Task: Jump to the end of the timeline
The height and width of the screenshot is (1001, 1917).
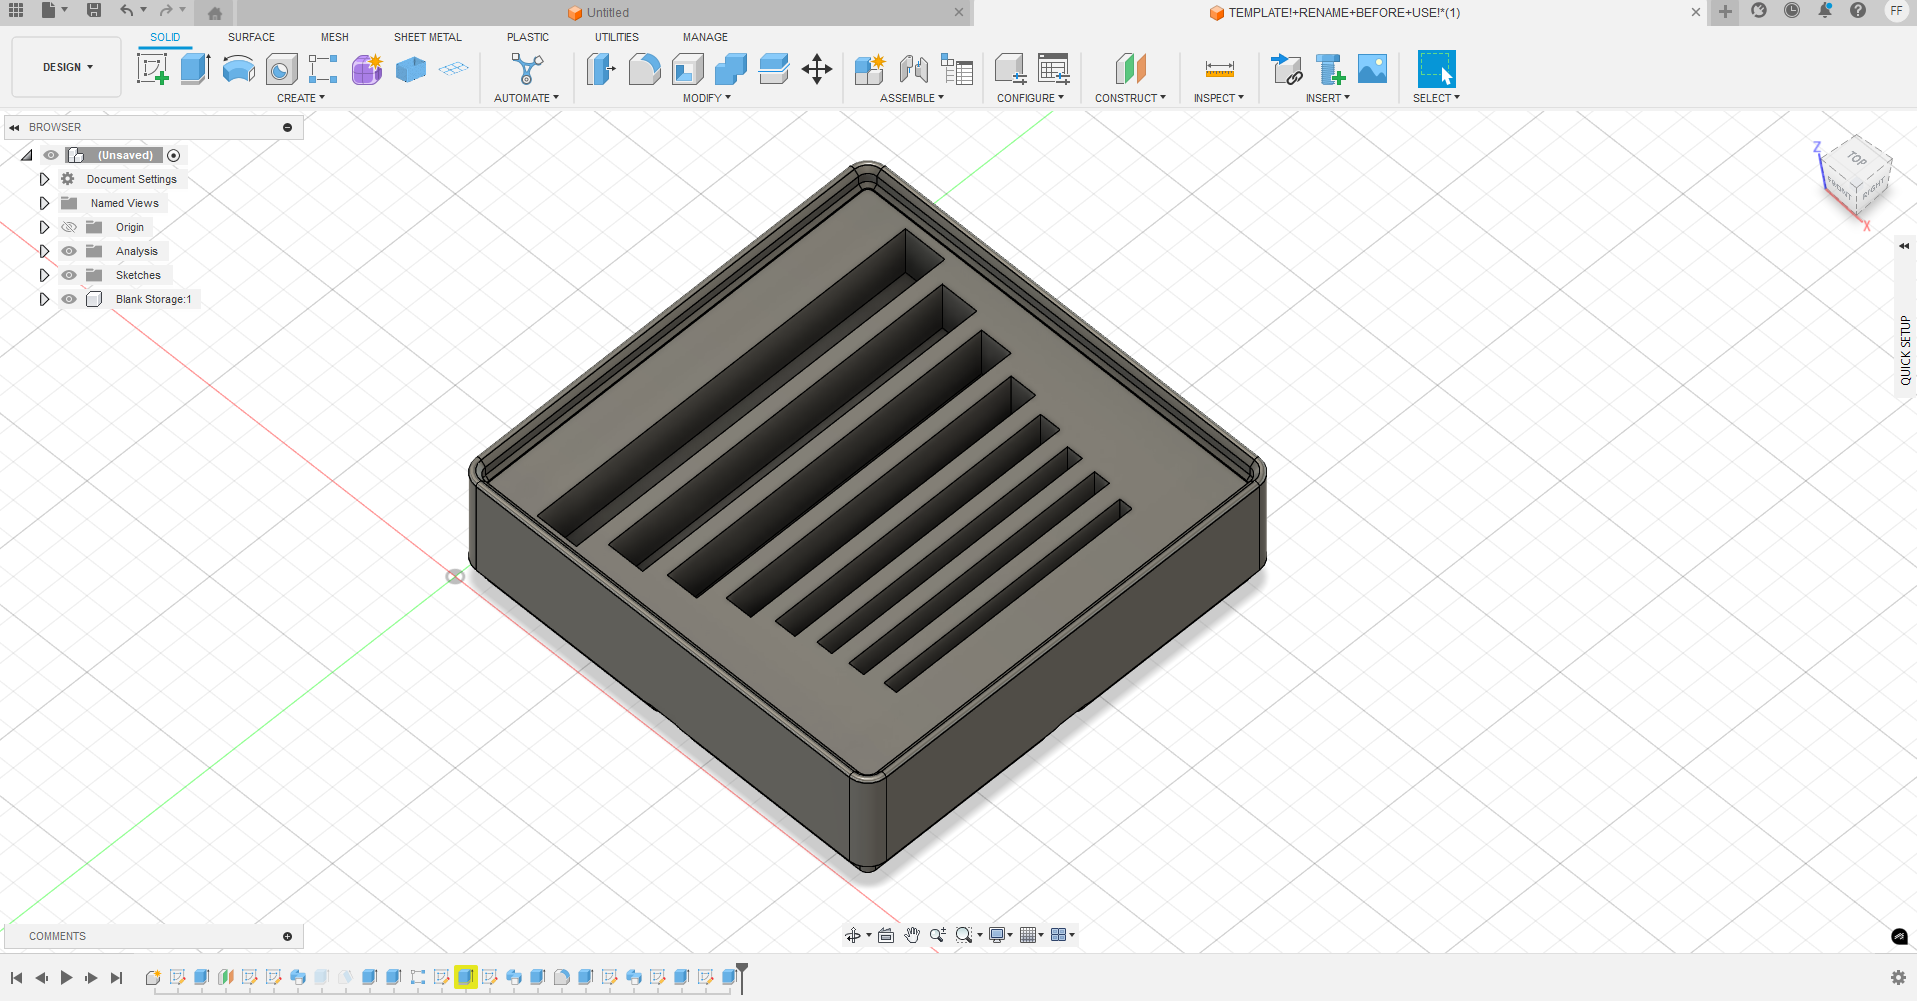Action: [x=116, y=978]
